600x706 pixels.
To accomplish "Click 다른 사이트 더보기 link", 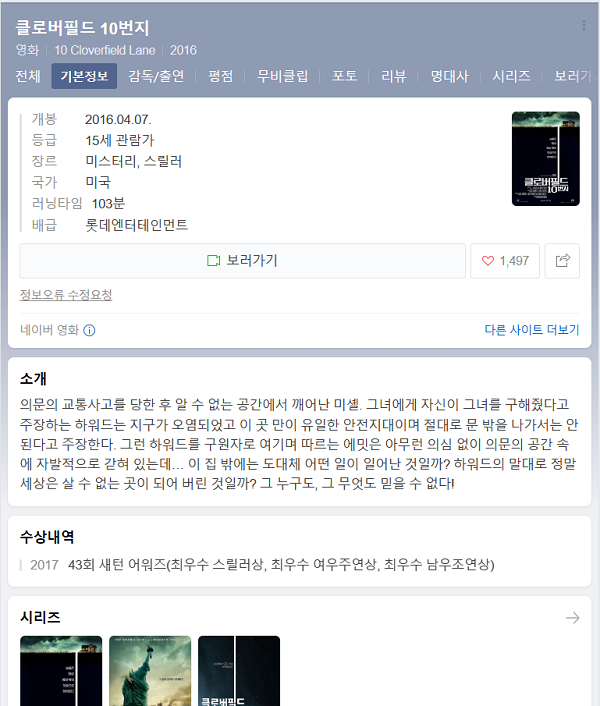I will 532,330.
